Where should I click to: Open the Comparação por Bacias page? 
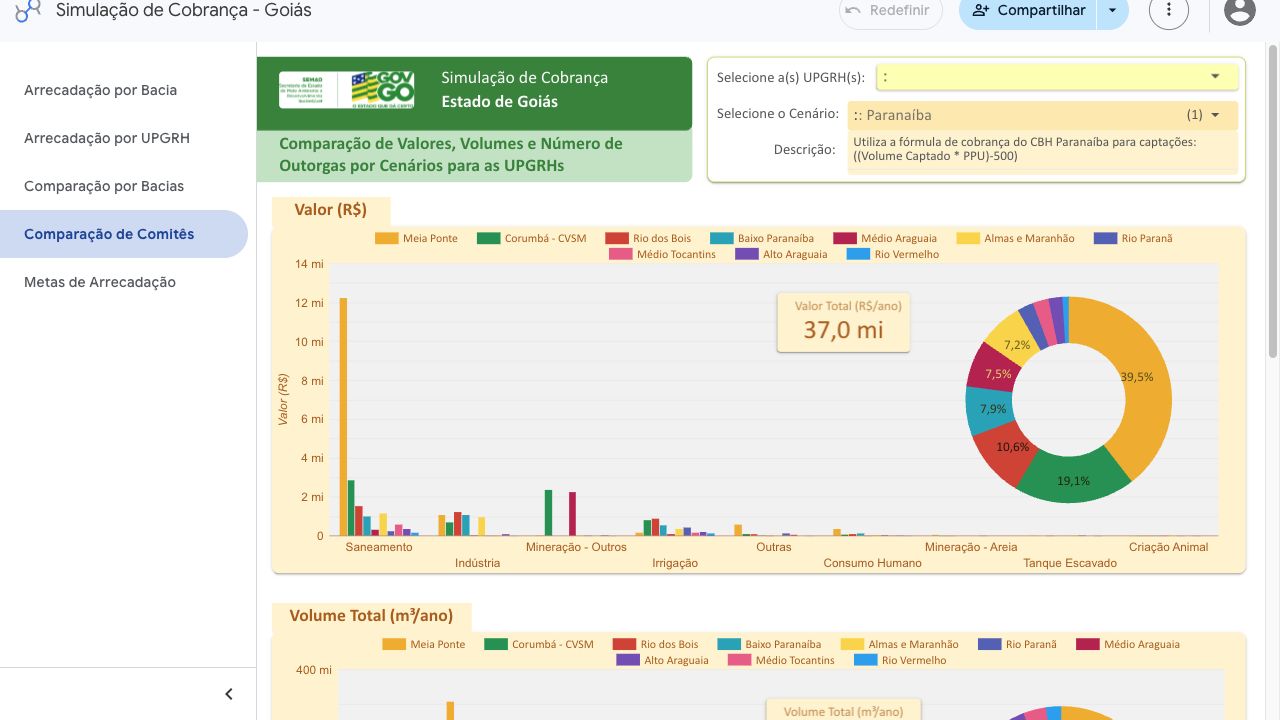(104, 186)
